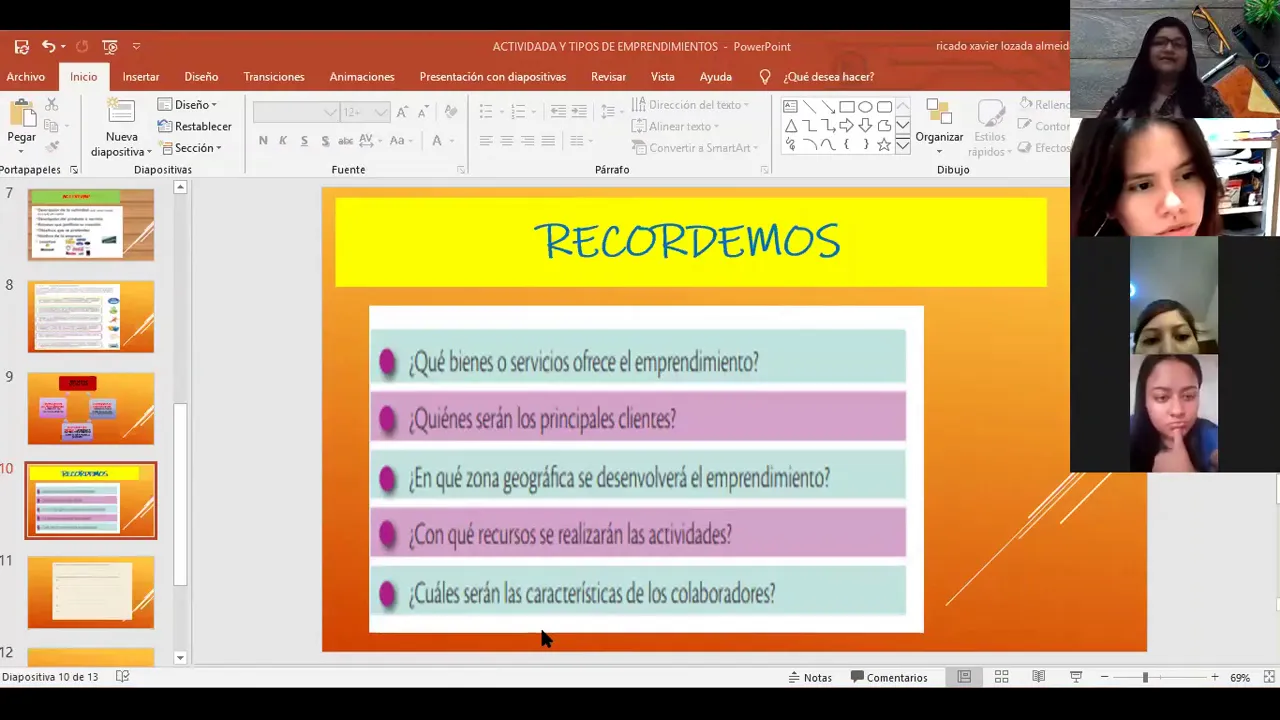Pick the right arrow shape in gallery

846,126
